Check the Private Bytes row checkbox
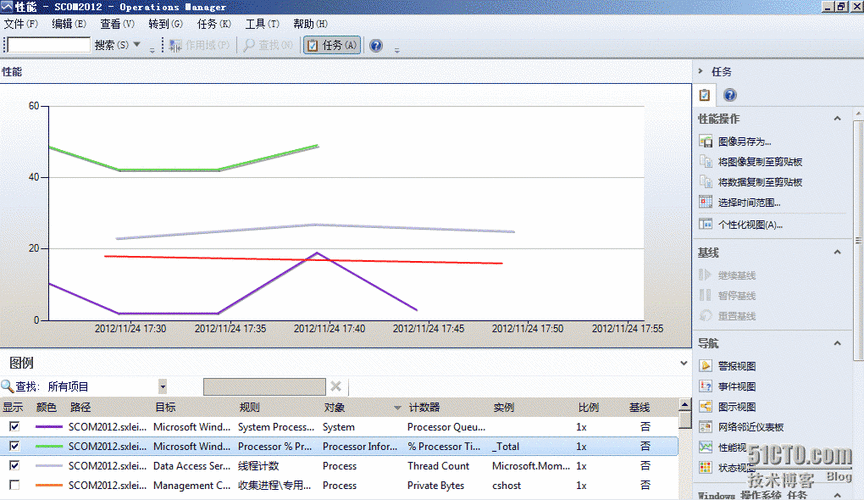Viewport: 864px width, 500px height. coord(15,485)
